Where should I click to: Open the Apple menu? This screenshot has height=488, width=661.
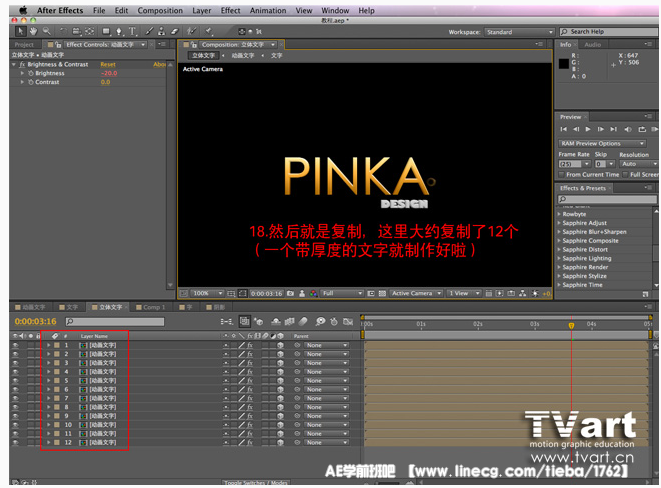click(x=23, y=10)
